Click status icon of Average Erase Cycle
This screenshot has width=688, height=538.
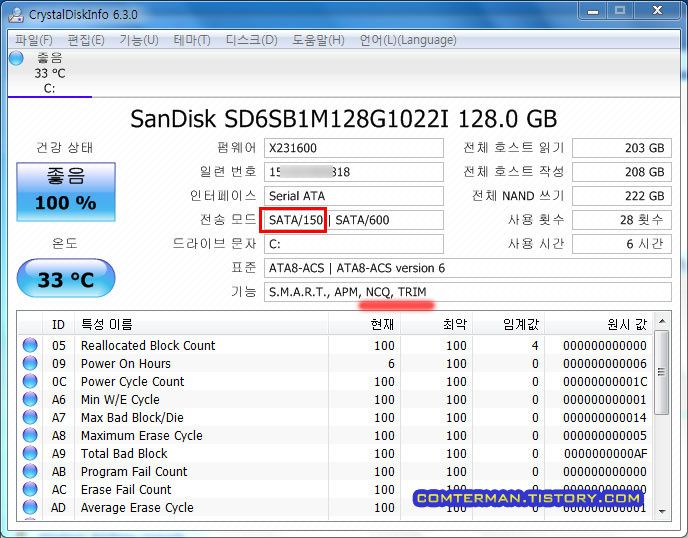(30, 507)
